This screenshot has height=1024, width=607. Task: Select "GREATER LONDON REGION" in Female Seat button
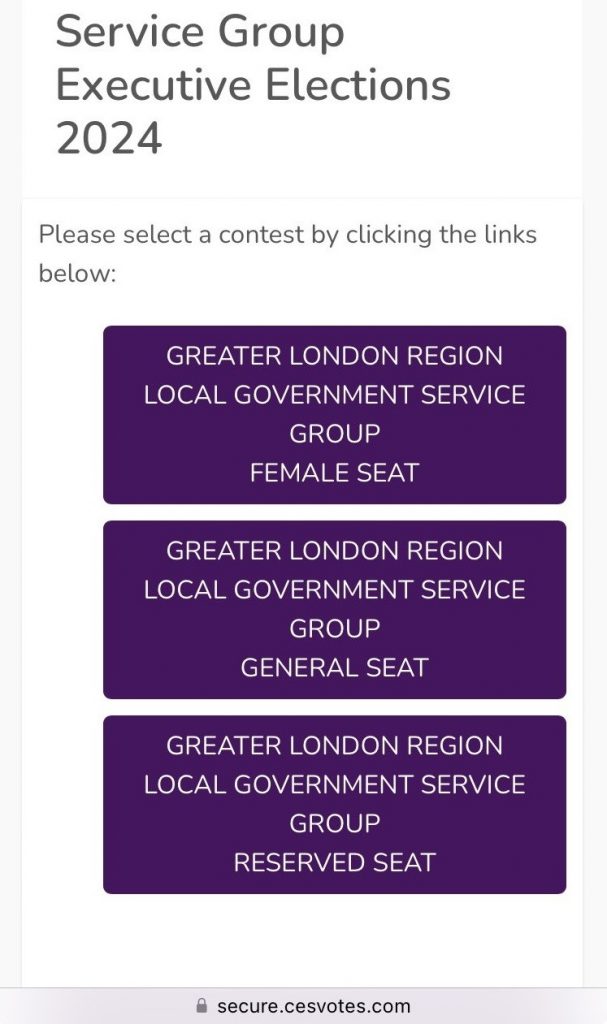click(334, 356)
